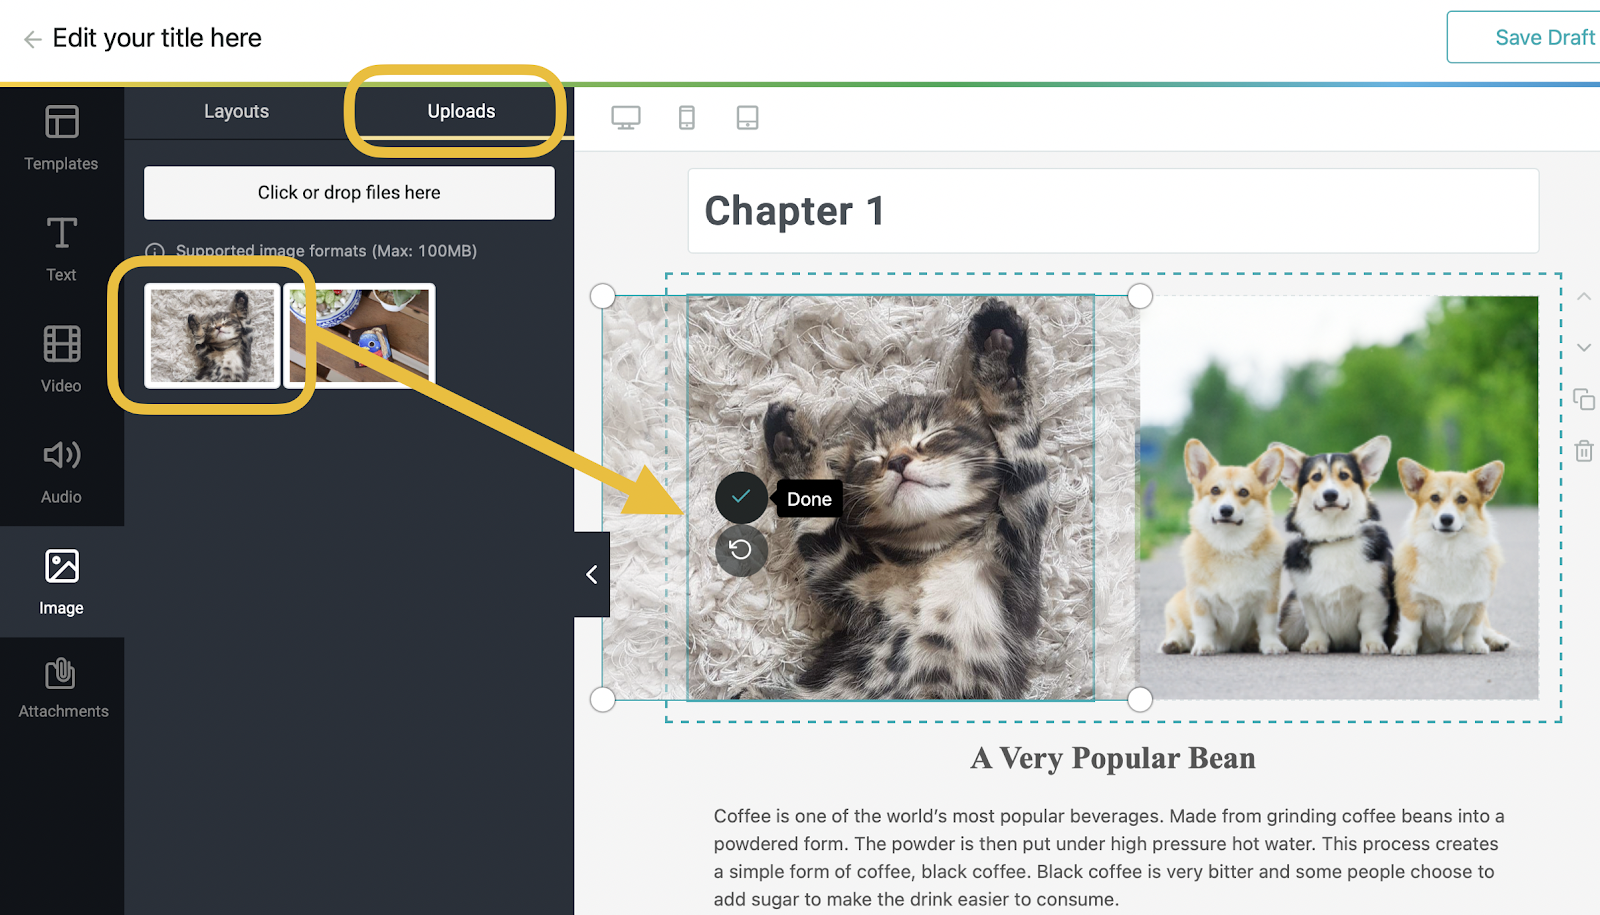Switch to tablet preview mode
Viewport: 1600px width, 915px height.
click(747, 118)
